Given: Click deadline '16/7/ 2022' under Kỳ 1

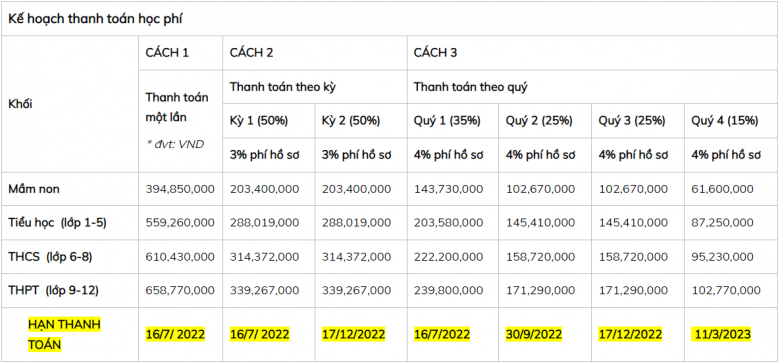Looking at the screenshot, I should pos(259,334).
